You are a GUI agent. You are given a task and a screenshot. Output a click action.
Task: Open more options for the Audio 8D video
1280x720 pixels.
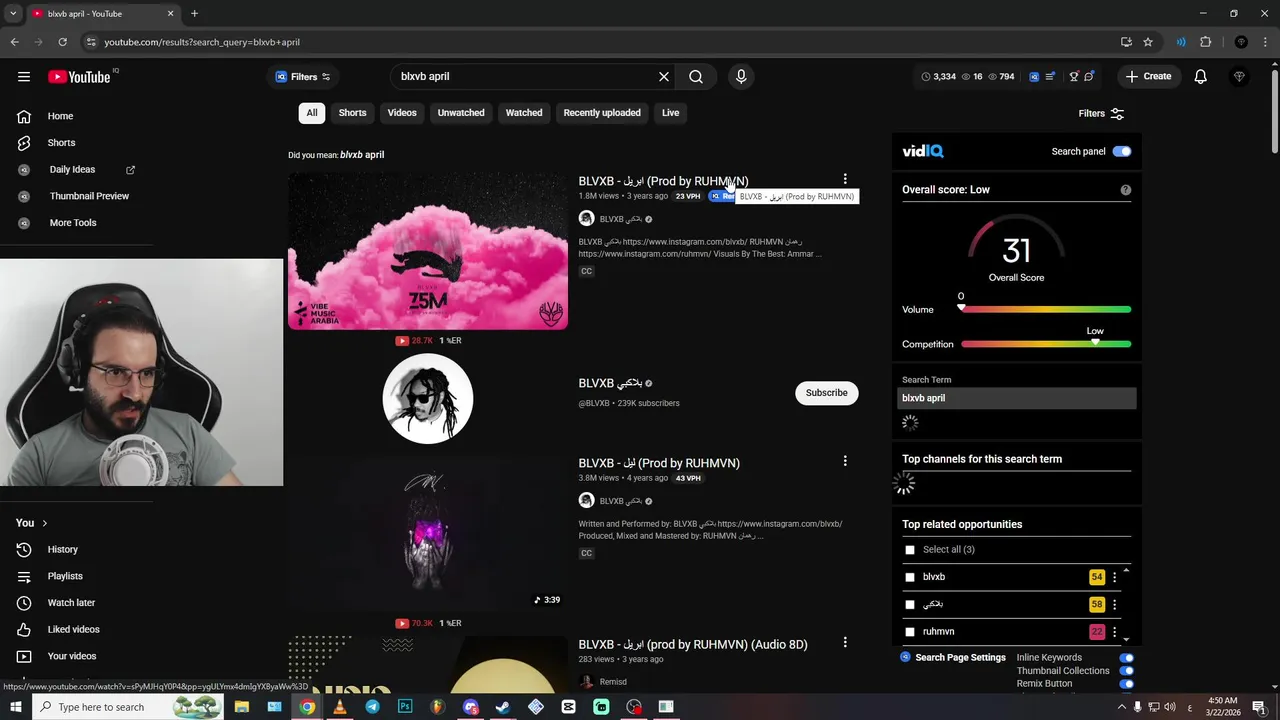coord(845,642)
